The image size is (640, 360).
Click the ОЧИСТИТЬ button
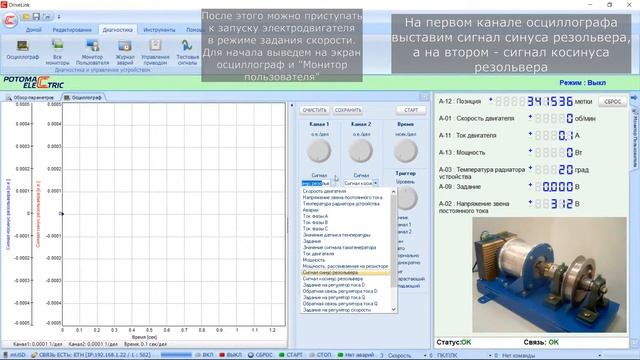click(314, 110)
